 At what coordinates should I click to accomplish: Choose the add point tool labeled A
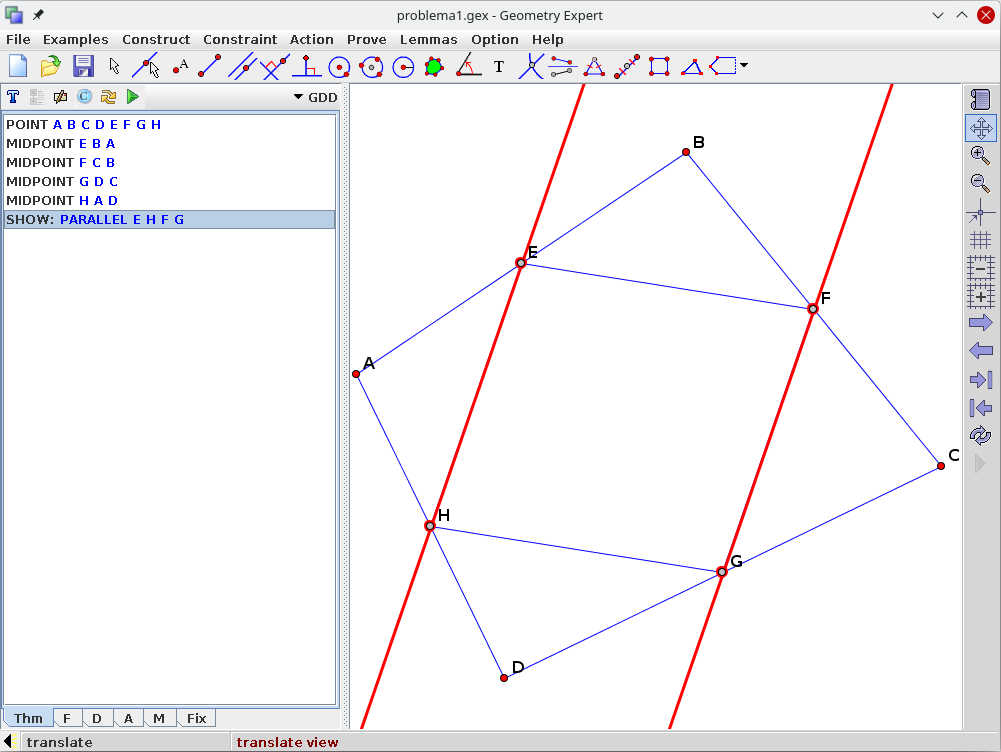(x=181, y=66)
